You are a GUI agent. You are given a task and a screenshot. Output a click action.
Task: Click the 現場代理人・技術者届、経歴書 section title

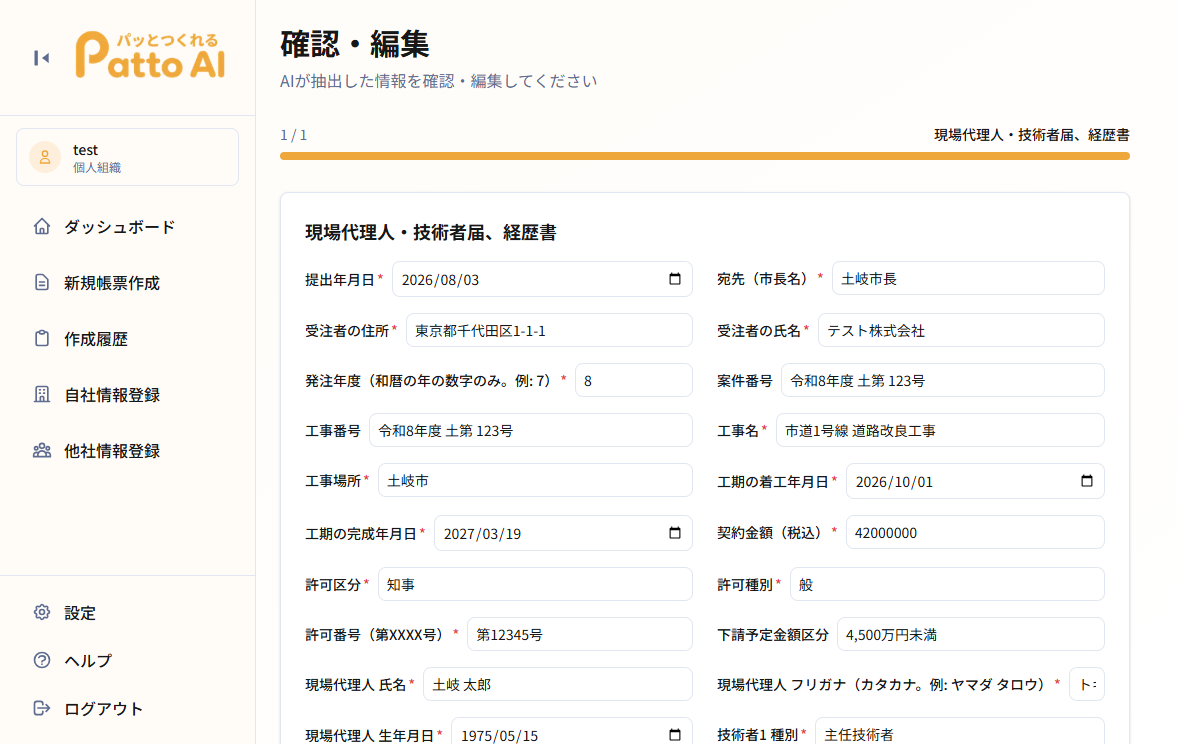coord(430,232)
